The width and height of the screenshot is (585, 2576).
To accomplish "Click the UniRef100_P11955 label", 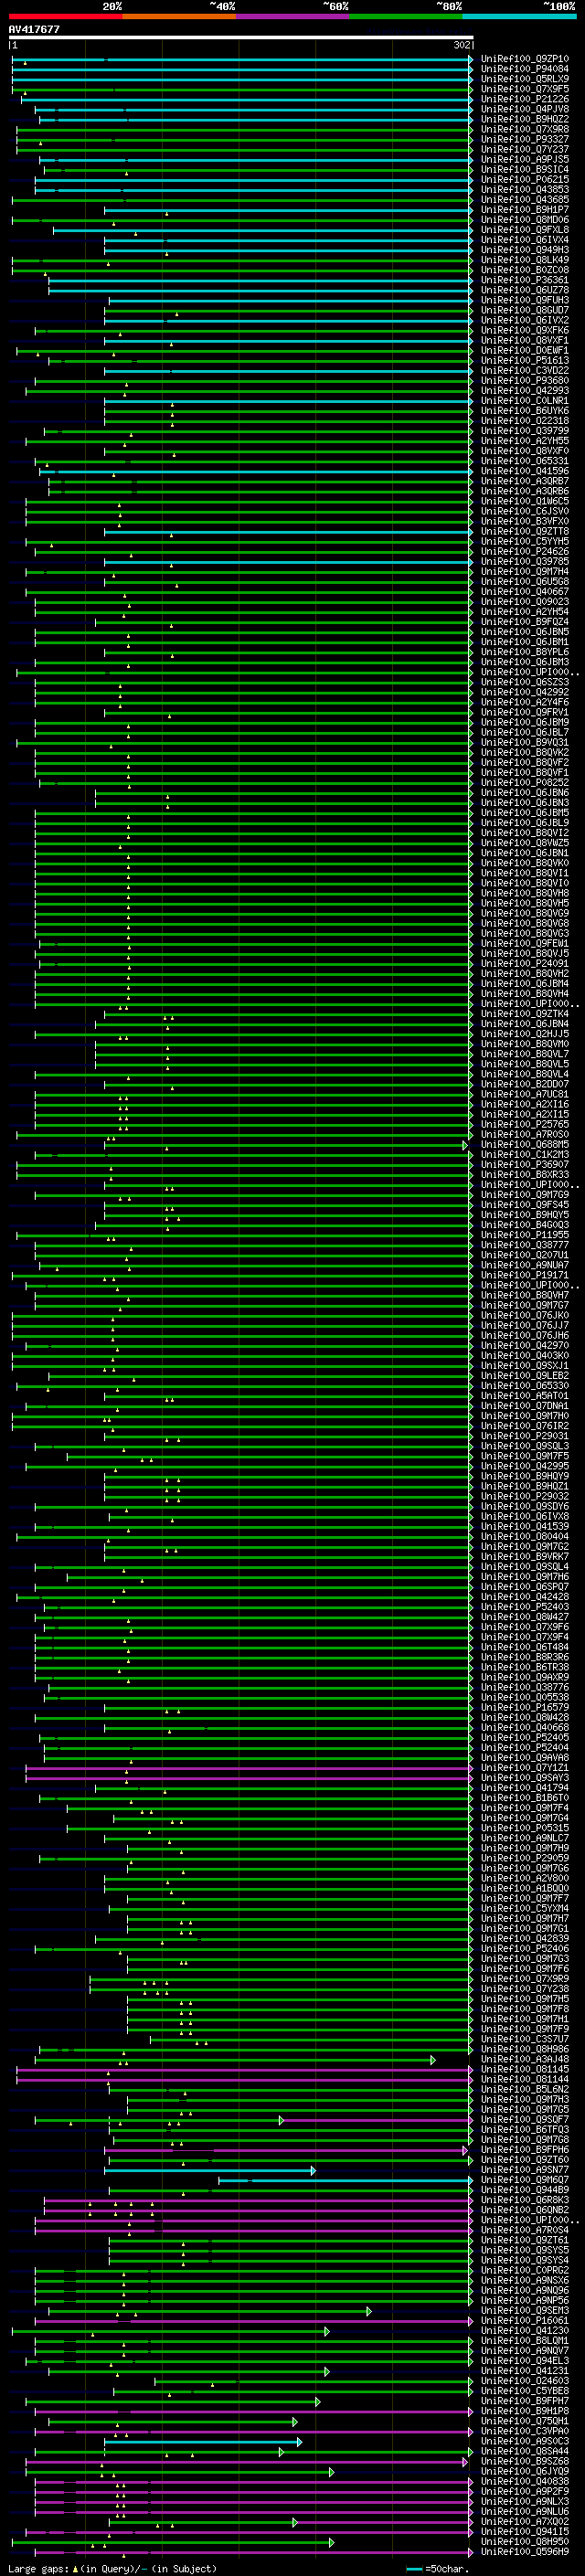I will tap(525, 1235).
